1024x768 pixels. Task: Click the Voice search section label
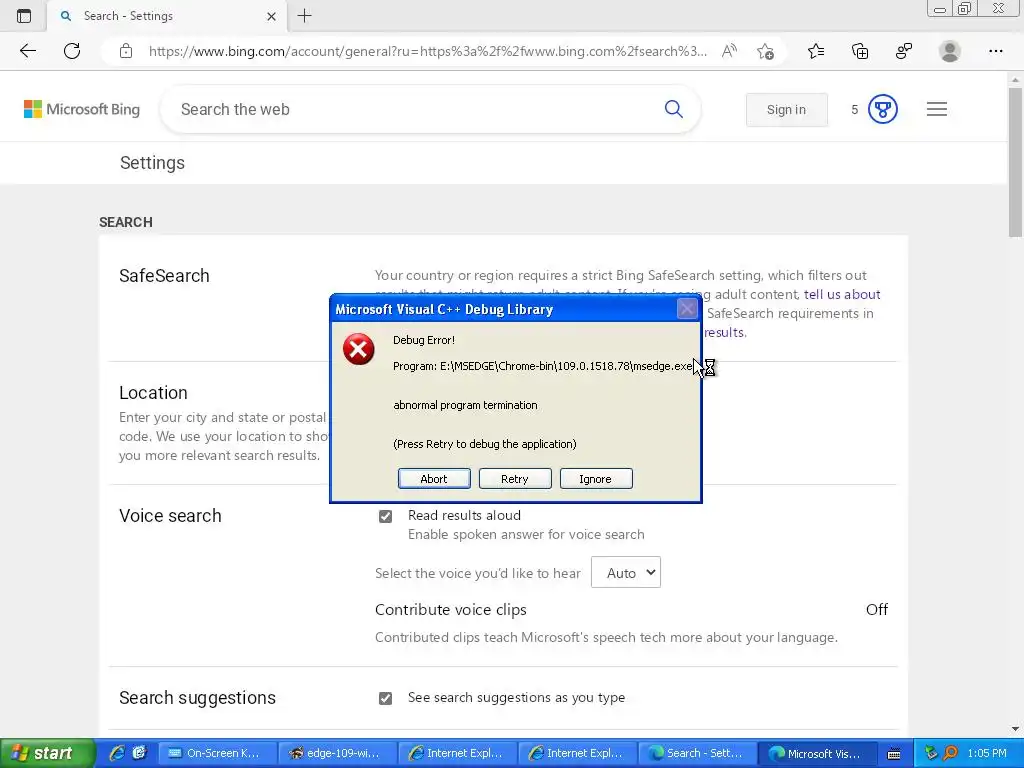[x=170, y=516]
